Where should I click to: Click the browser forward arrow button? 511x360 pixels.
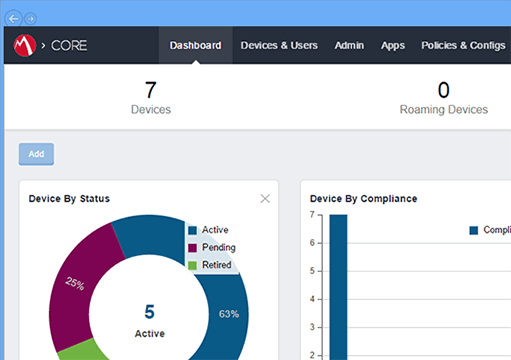coord(31,19)
